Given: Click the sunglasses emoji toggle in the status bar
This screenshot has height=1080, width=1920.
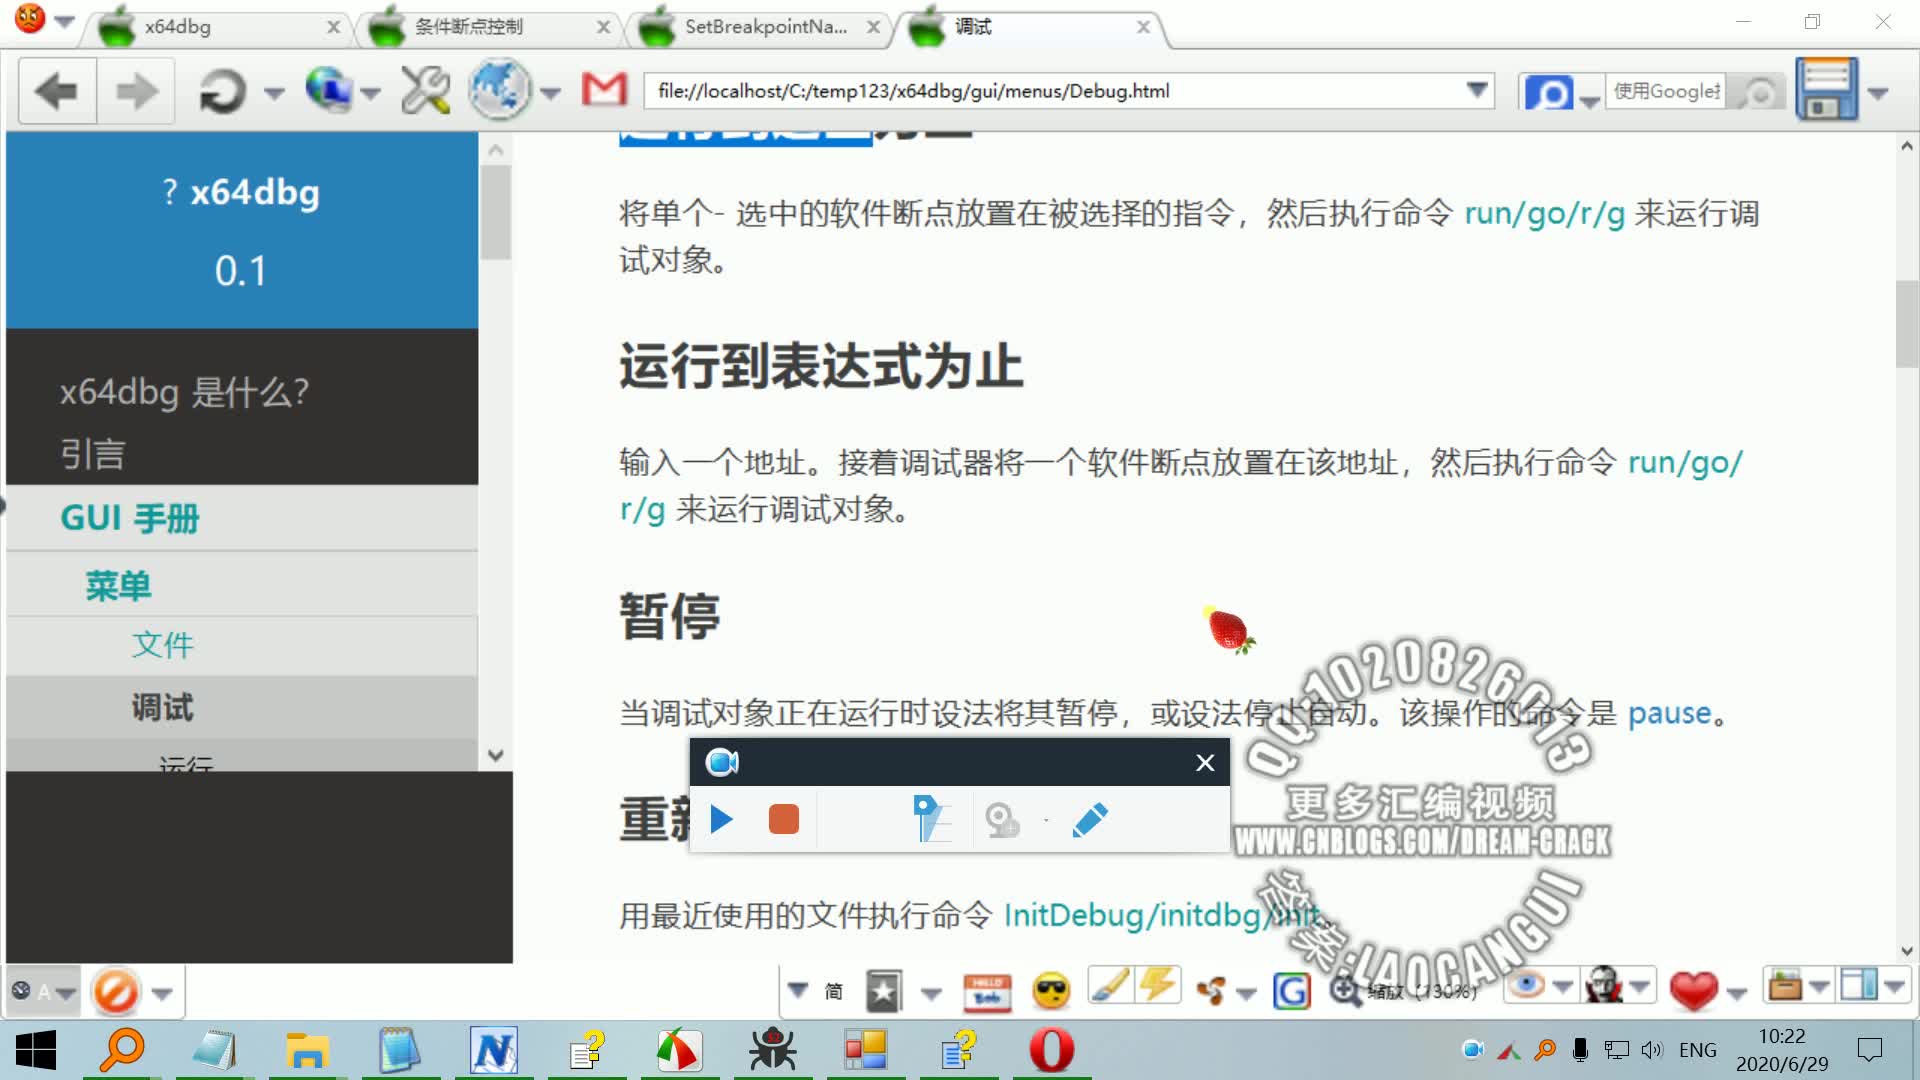Looking at the screenshot, I should click(x=1050, y=991).
